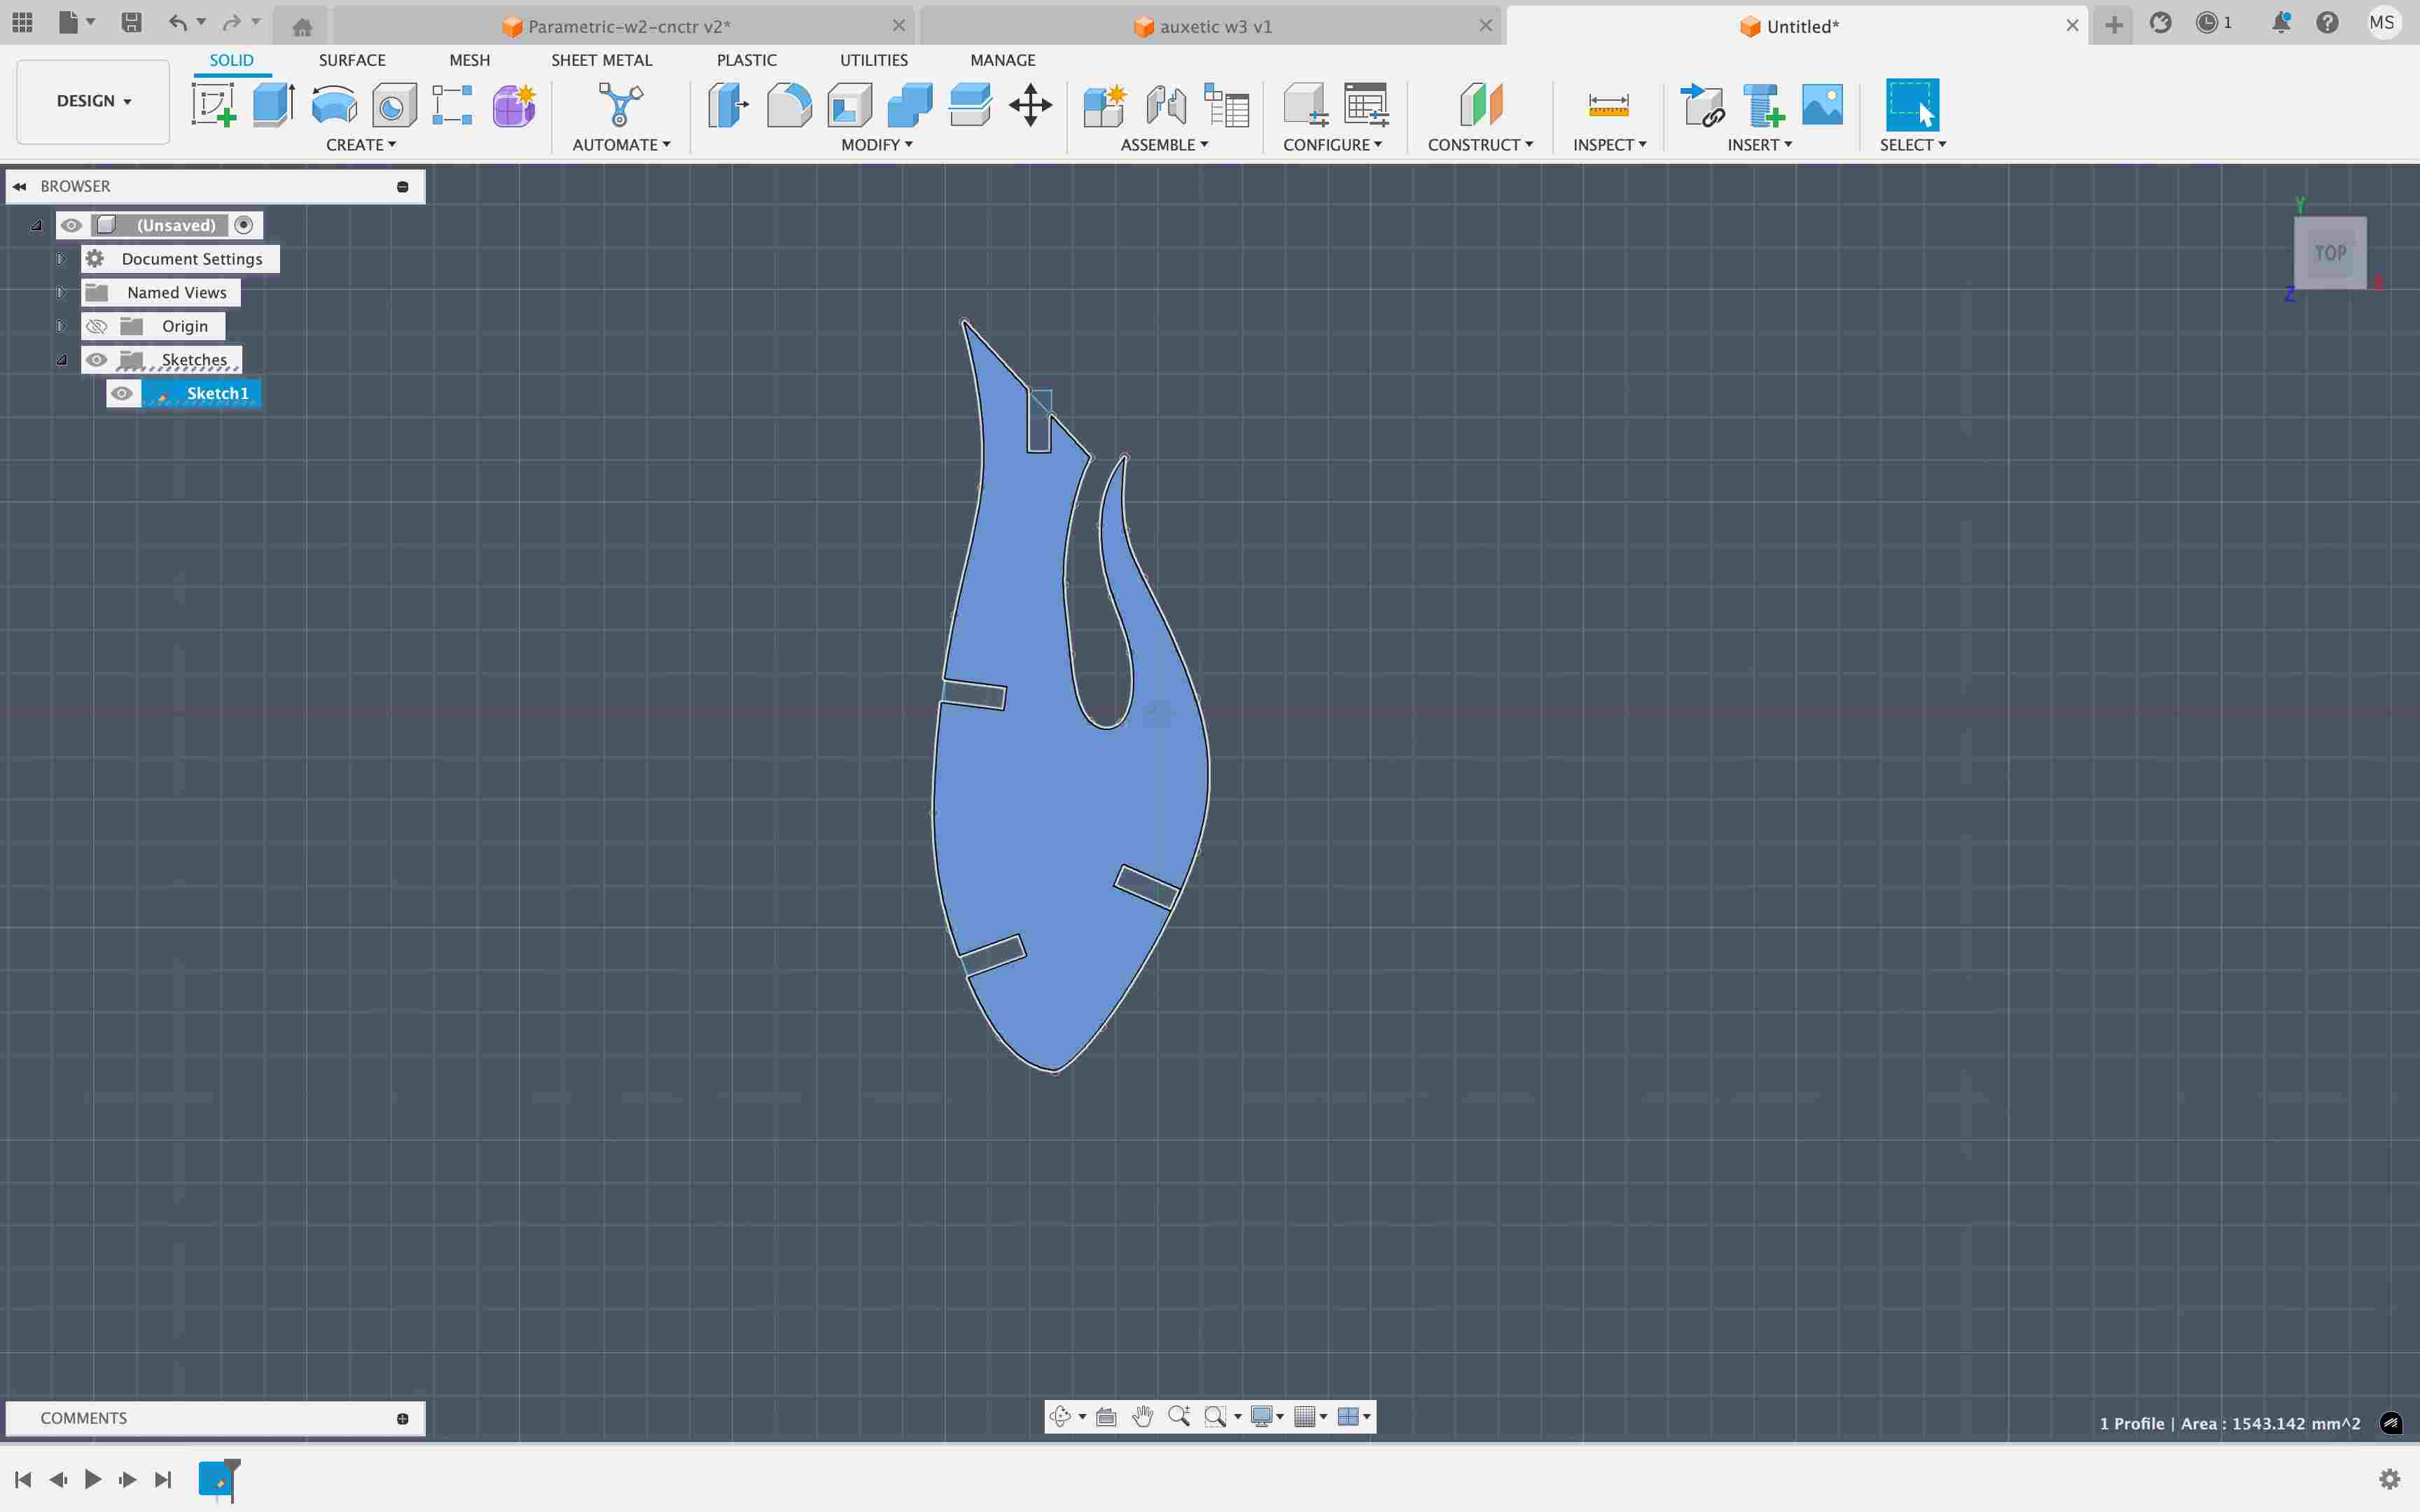Select the Move/Copy tool
Screen dimensions: 2420x1512
click(1030, 105)
